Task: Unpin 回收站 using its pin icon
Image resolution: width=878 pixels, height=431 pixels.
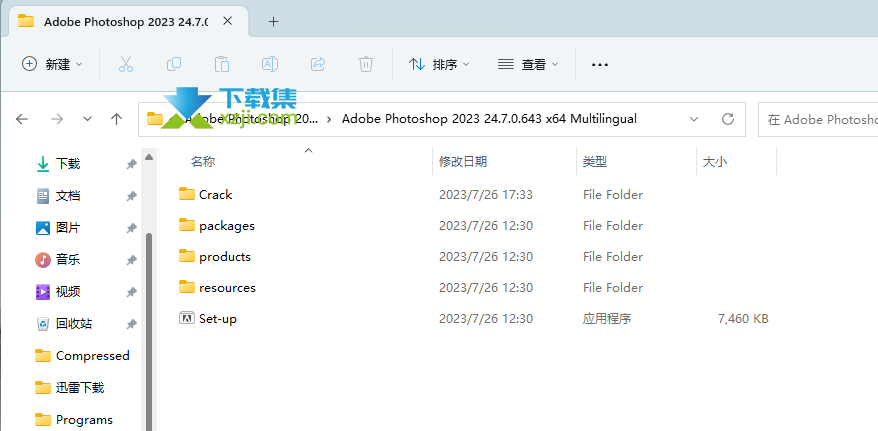Action: pyautogui.click(x=132, y=324)
